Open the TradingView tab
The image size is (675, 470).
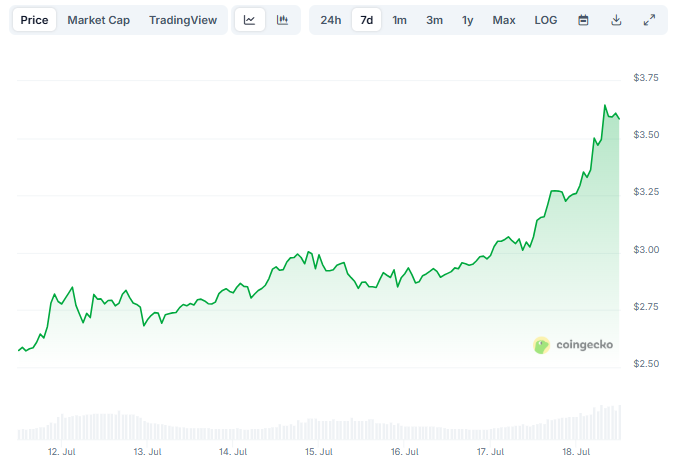183,20
